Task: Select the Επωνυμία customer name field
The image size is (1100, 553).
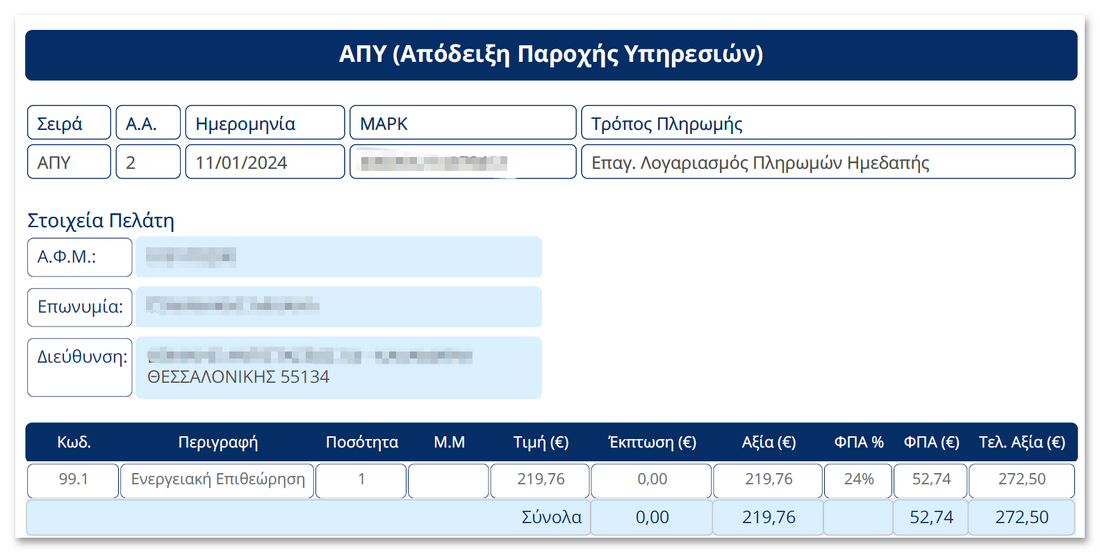Action: click(338, 306)
